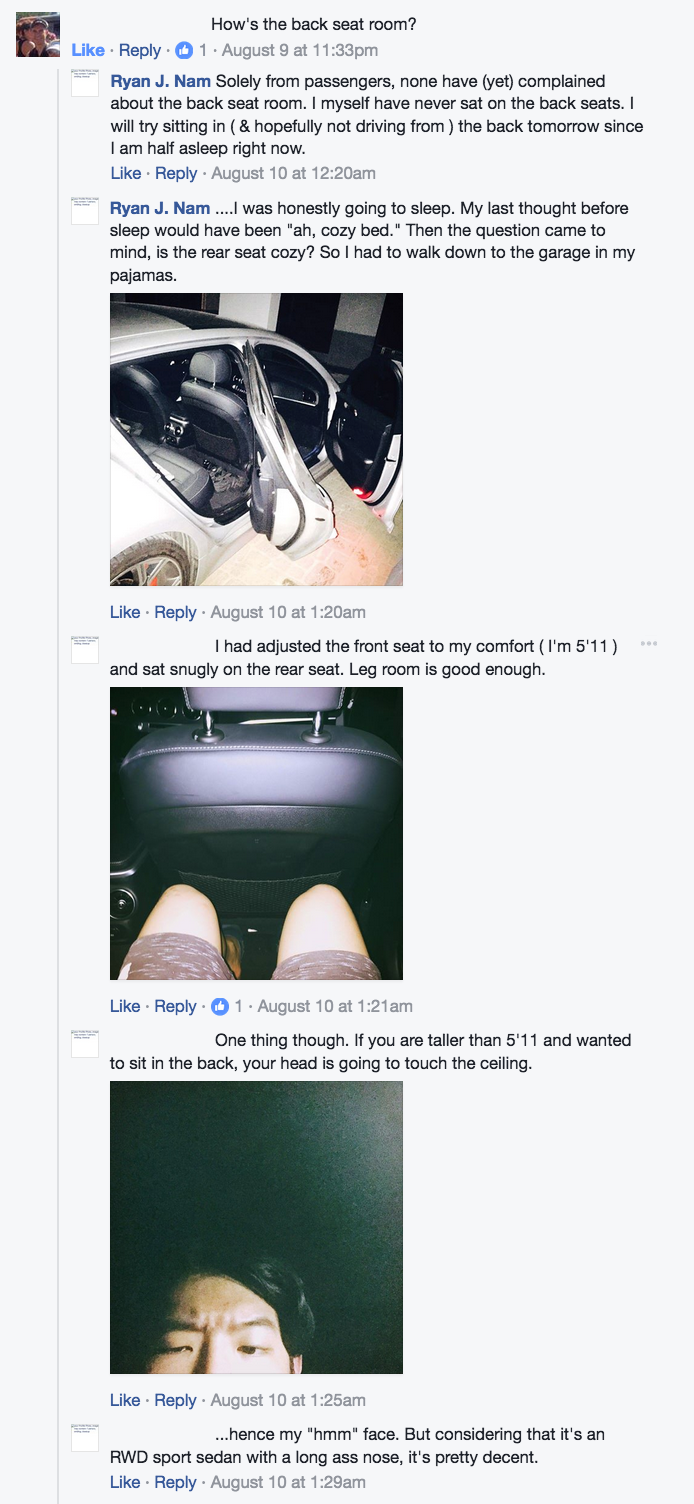The image size is (694, 1504).
Task: Open the photo of the white car with its doors open
Action: pos(256,439)
